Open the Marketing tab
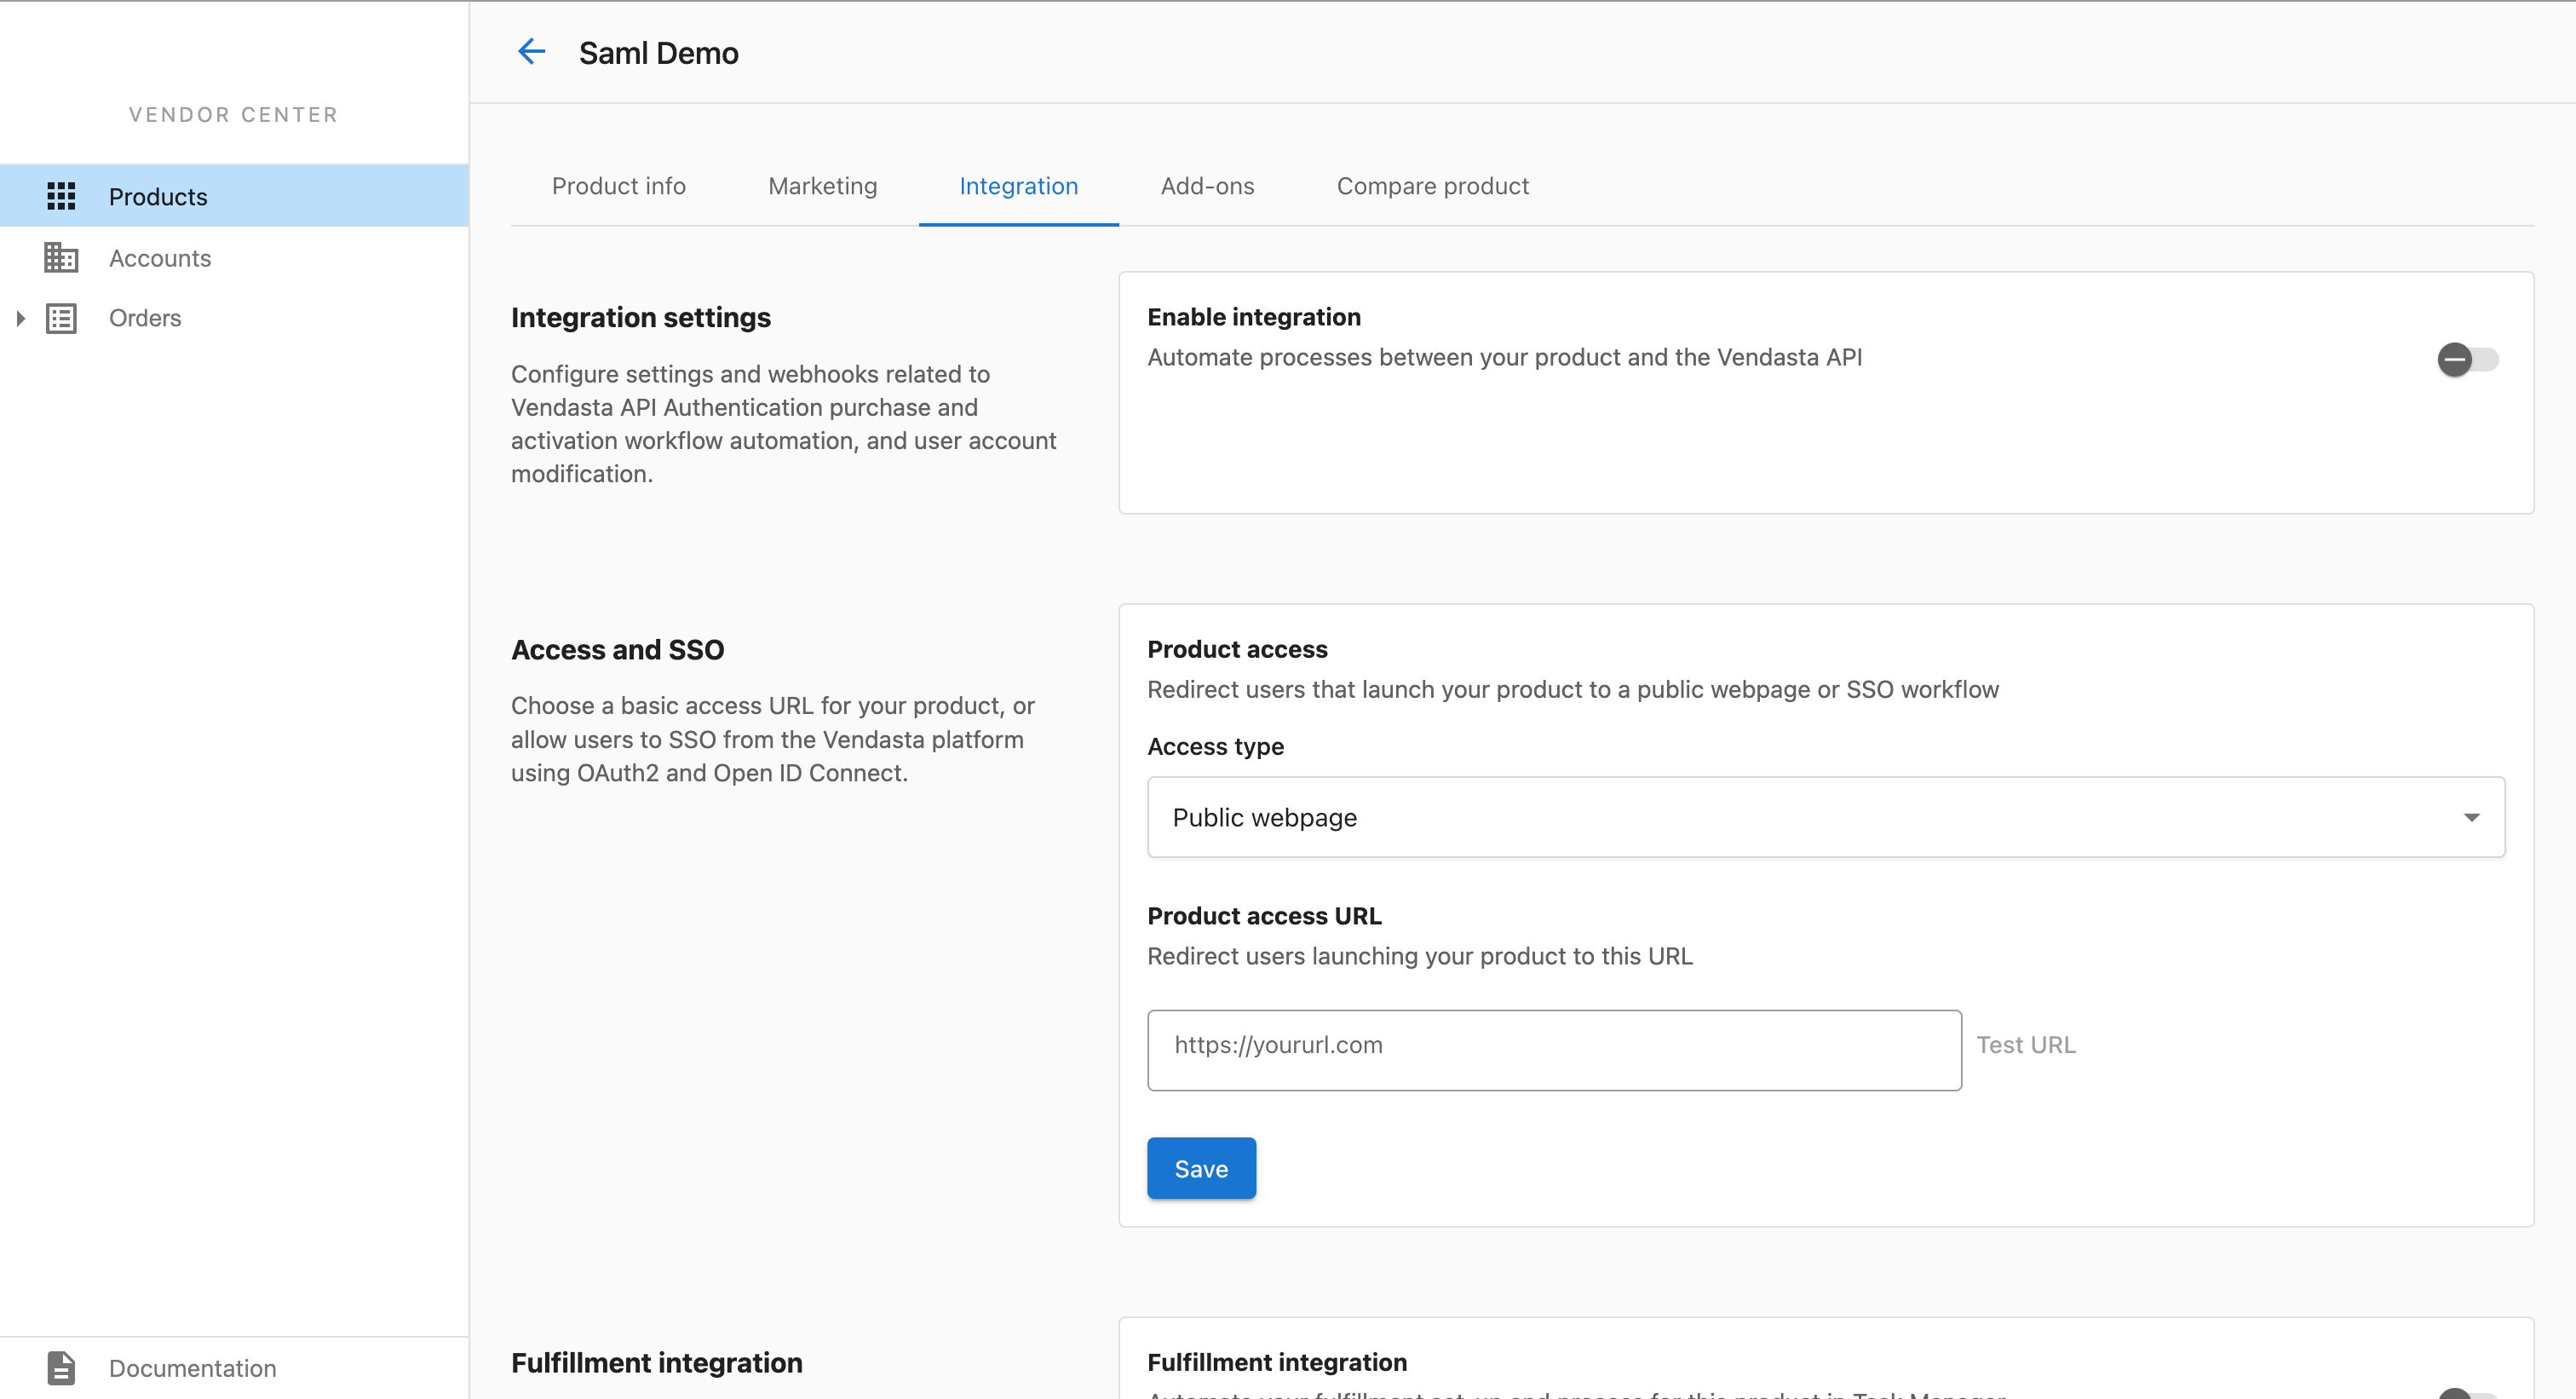 (823, 186)
